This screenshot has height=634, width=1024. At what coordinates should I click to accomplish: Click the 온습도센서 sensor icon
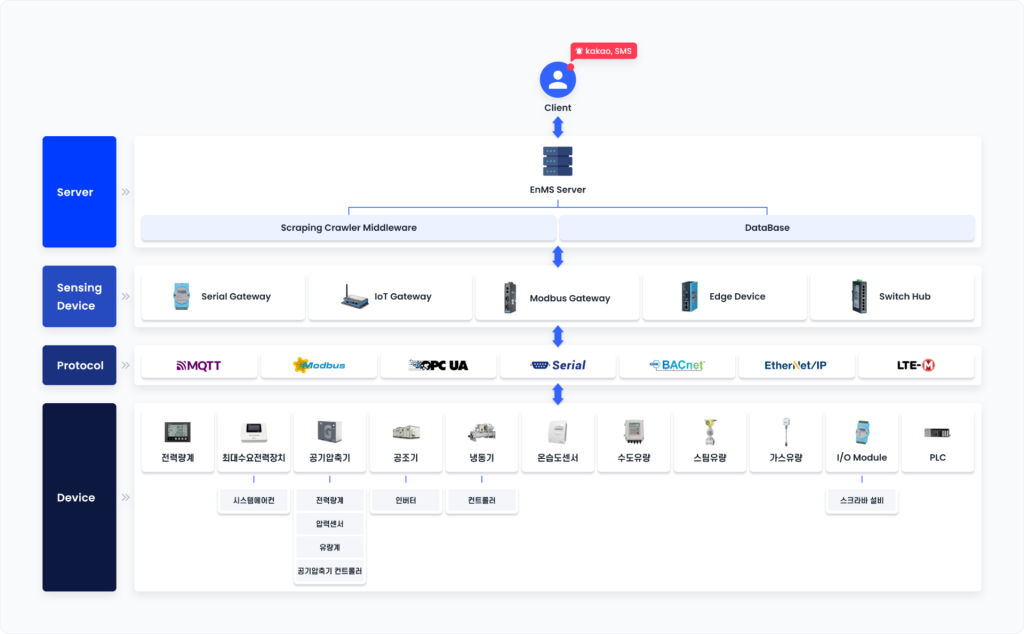coord(558,432)
